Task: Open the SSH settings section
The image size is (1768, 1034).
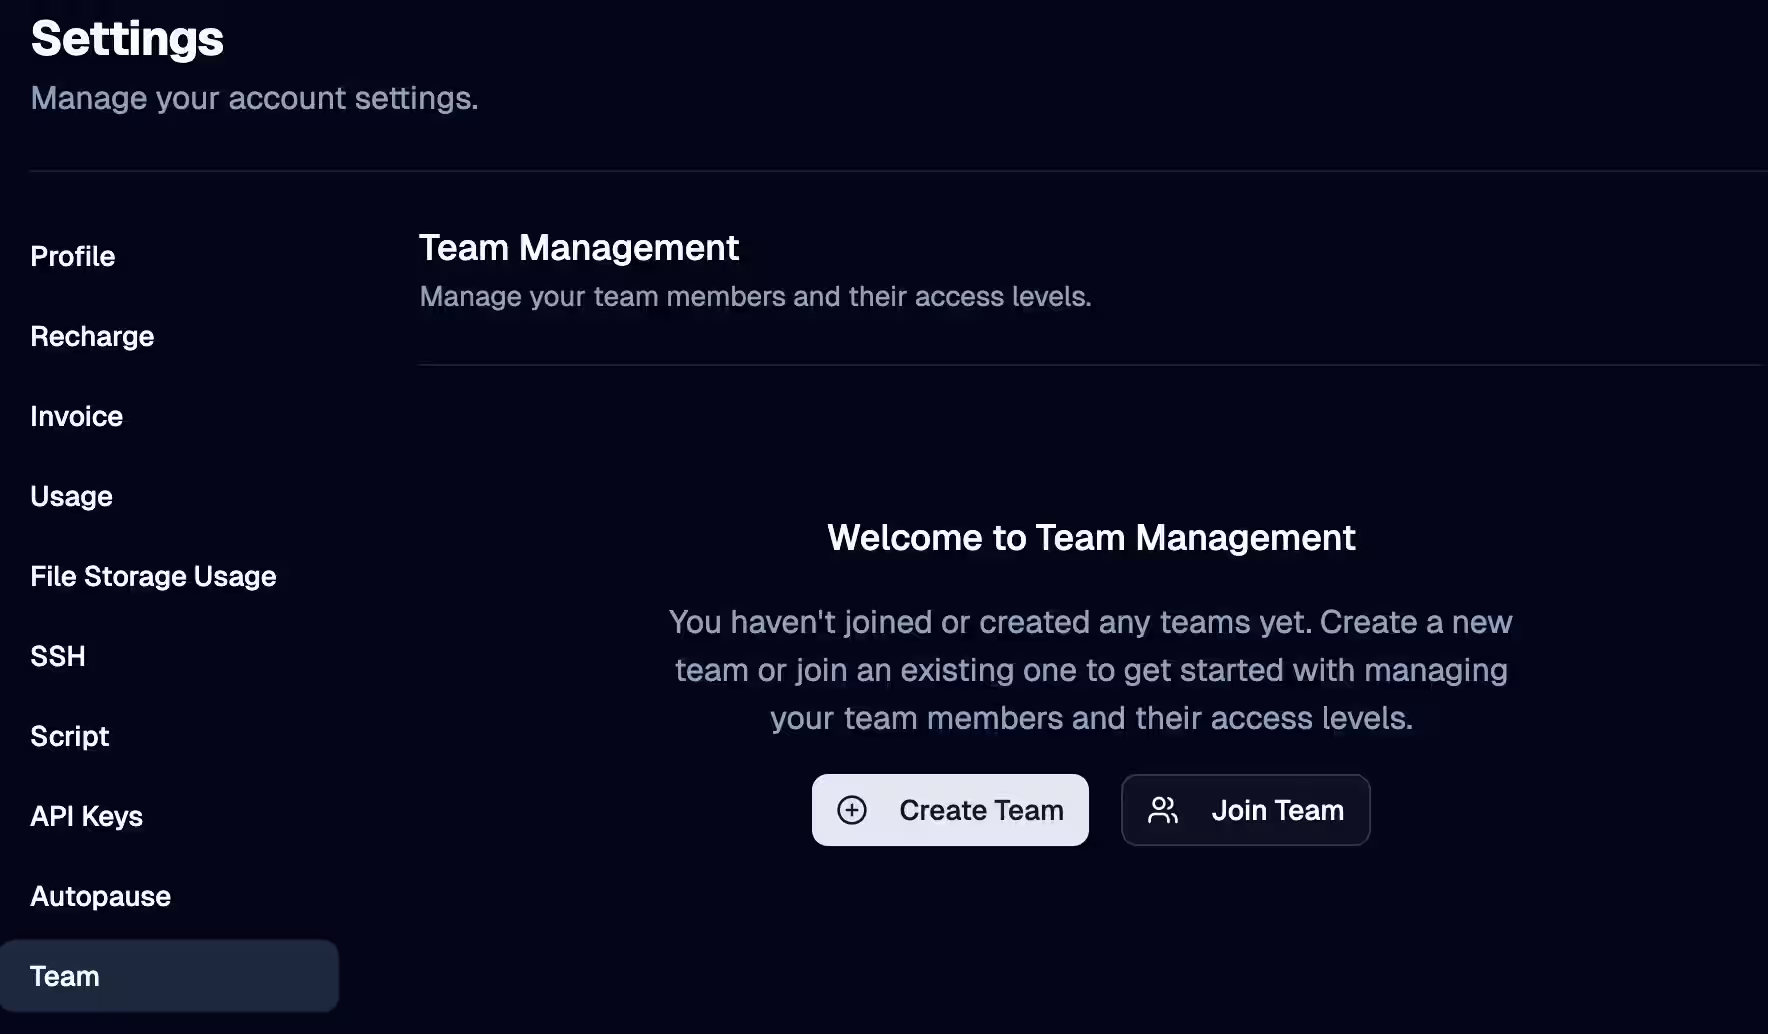Action: pyautogui.click(x=57, y=656)
